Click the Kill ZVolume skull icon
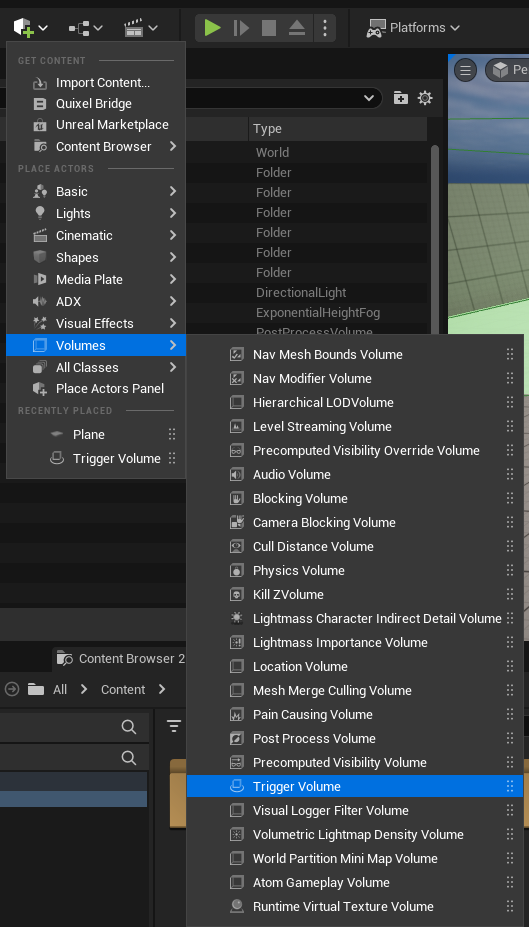Viewport: 529px width, 927px height. pos(236,595)
